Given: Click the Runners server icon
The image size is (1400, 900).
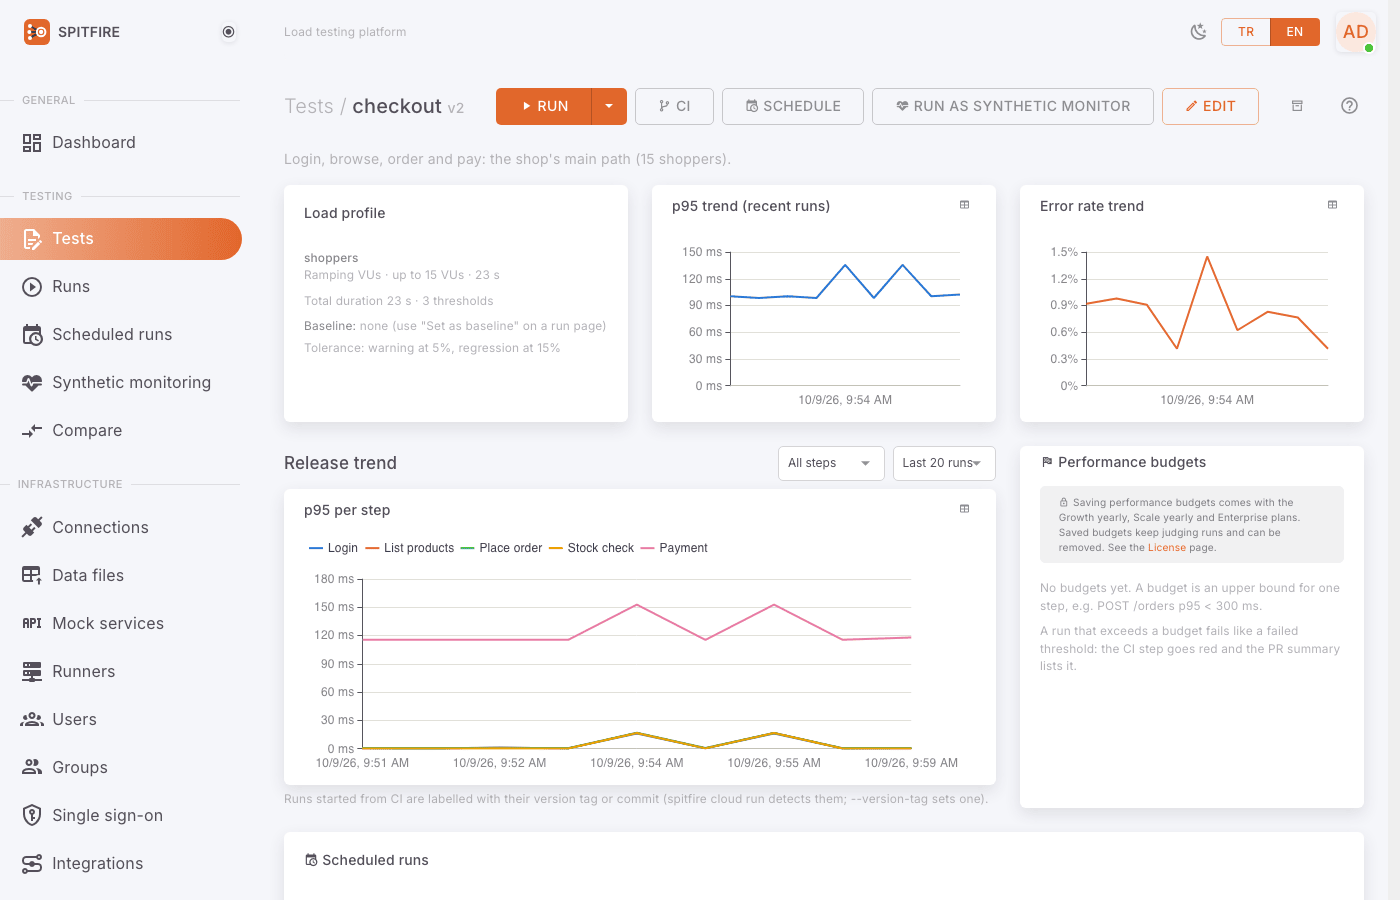Looking at the screenshot, I should [32, 671].
